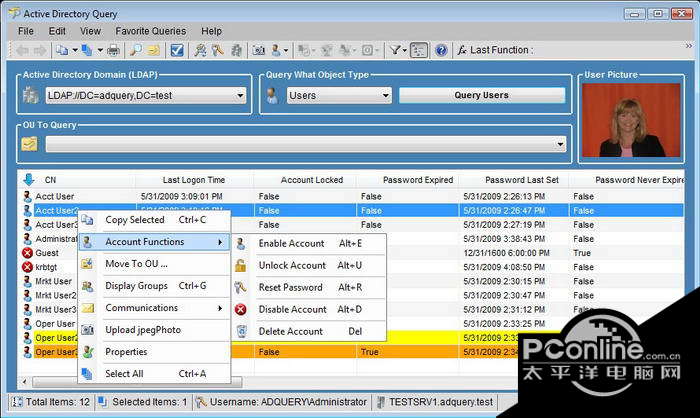This screenshot has width=700, height=418.
Task: Click the recycle bin Delete Account icon
Action: pyautogui.click(x=241, y=331)
